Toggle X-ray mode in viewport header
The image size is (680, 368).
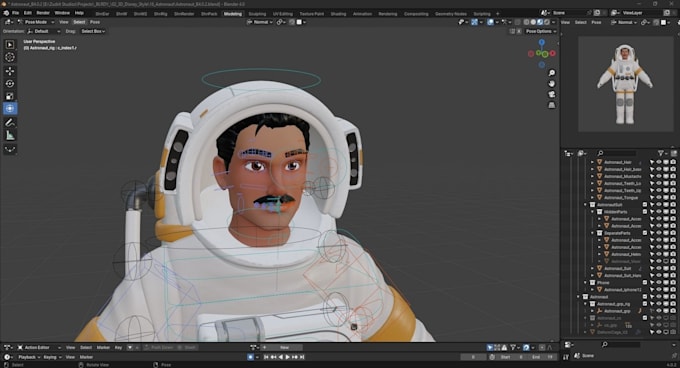pos(517,22)
